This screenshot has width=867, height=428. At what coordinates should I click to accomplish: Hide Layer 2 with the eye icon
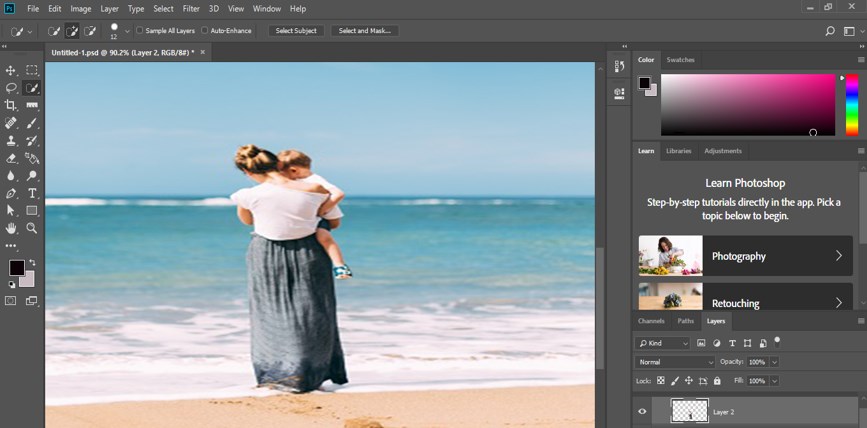[642, 411]
